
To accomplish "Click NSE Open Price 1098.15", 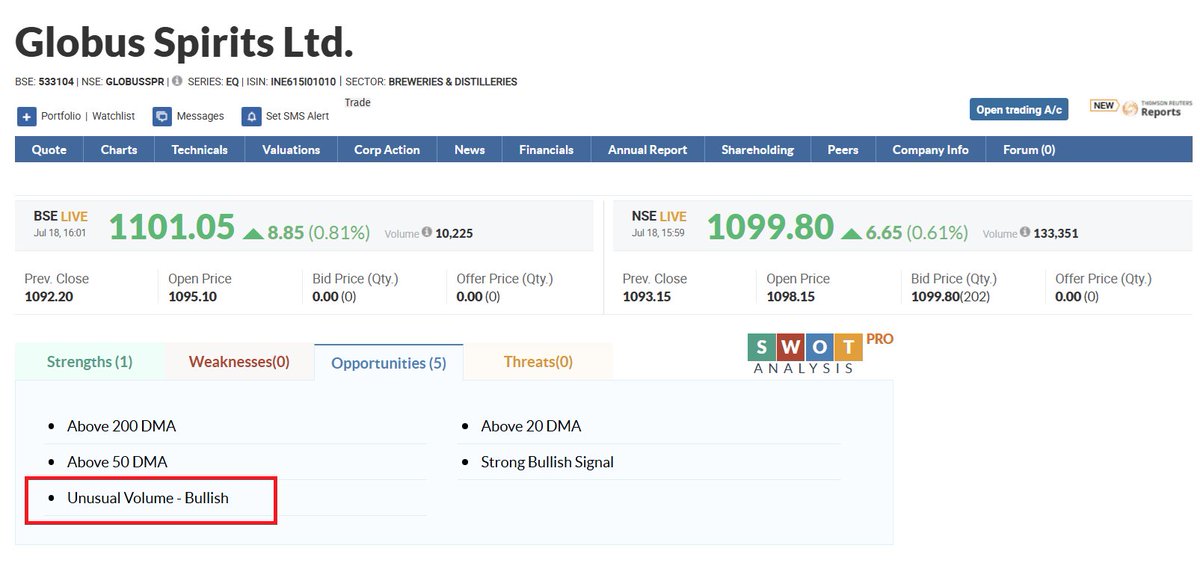I will coord(790,297).
